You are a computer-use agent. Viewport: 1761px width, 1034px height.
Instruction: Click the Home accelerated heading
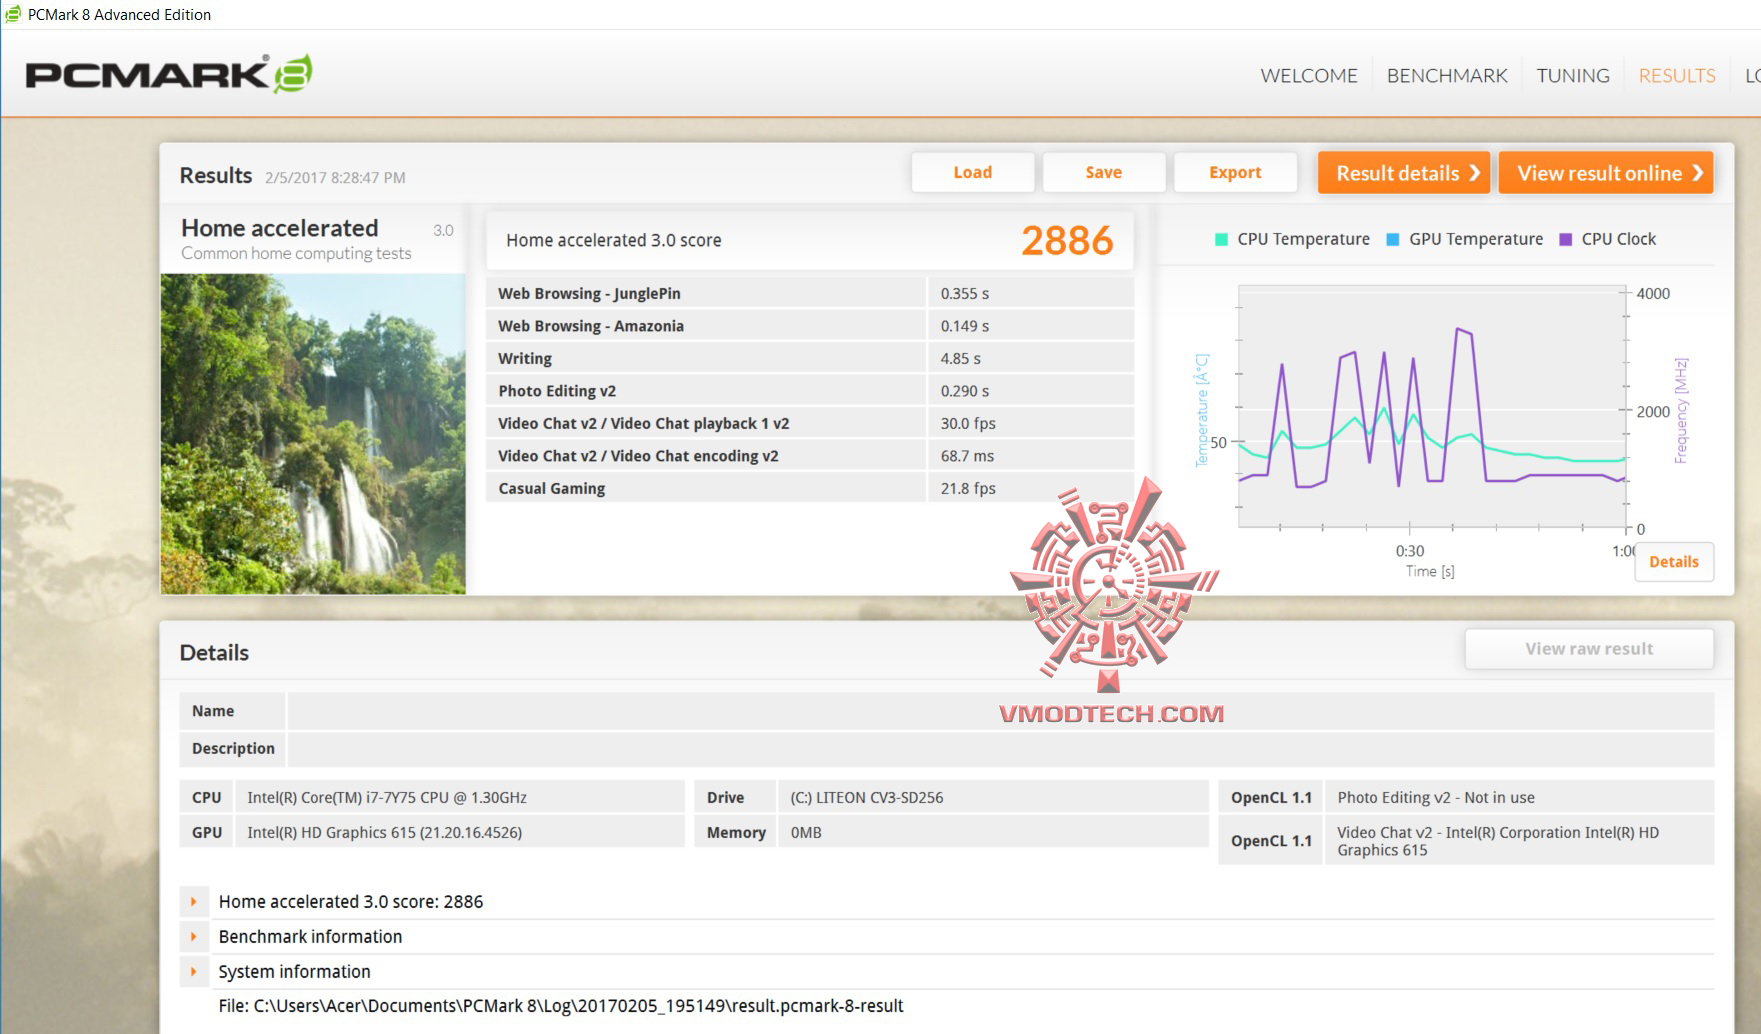coord(280,228)
